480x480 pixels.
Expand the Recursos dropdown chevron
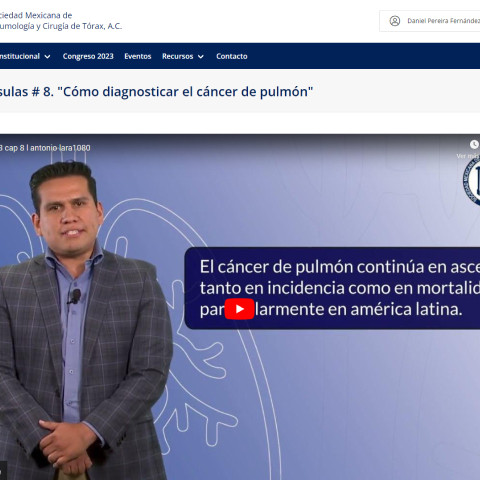[x=201, y=57]
